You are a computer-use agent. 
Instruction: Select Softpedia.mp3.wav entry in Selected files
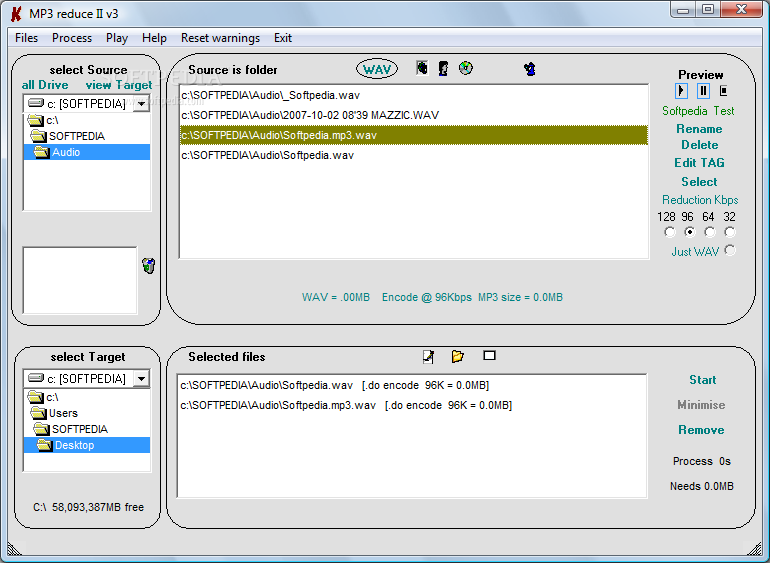point(412,405)
